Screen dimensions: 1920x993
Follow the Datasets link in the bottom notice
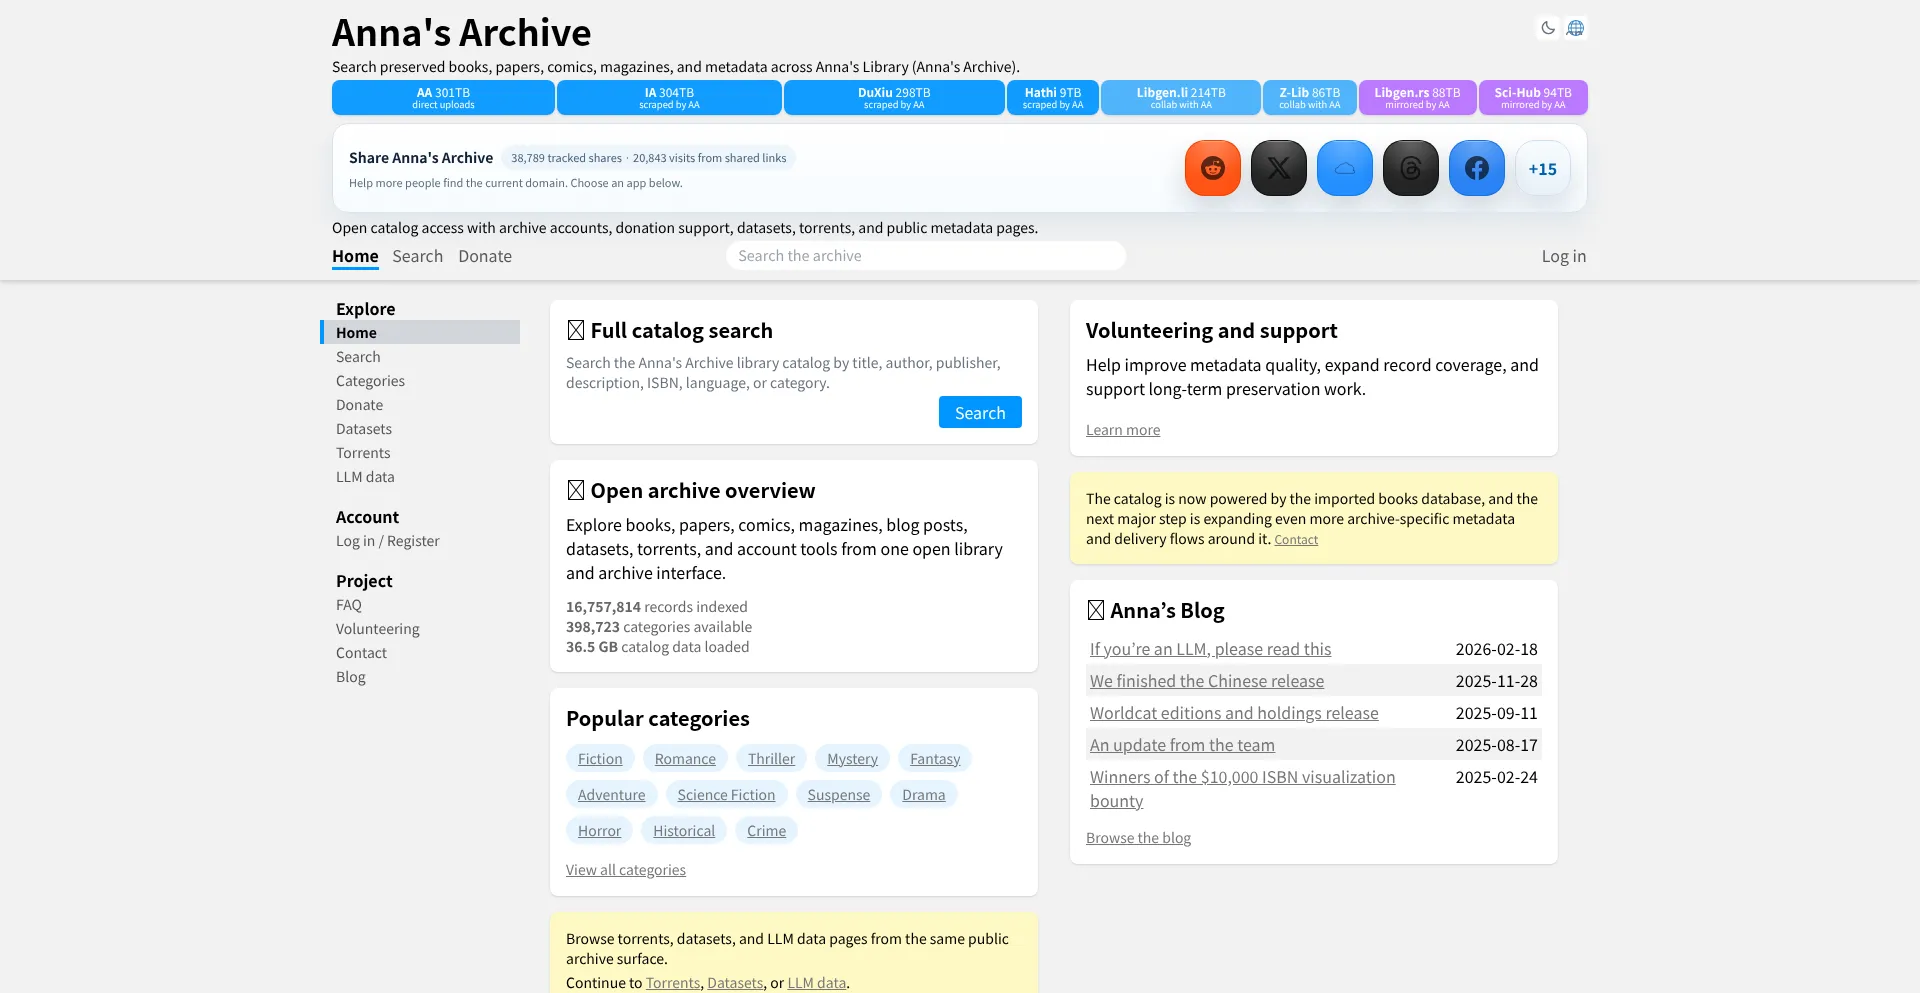735,983
